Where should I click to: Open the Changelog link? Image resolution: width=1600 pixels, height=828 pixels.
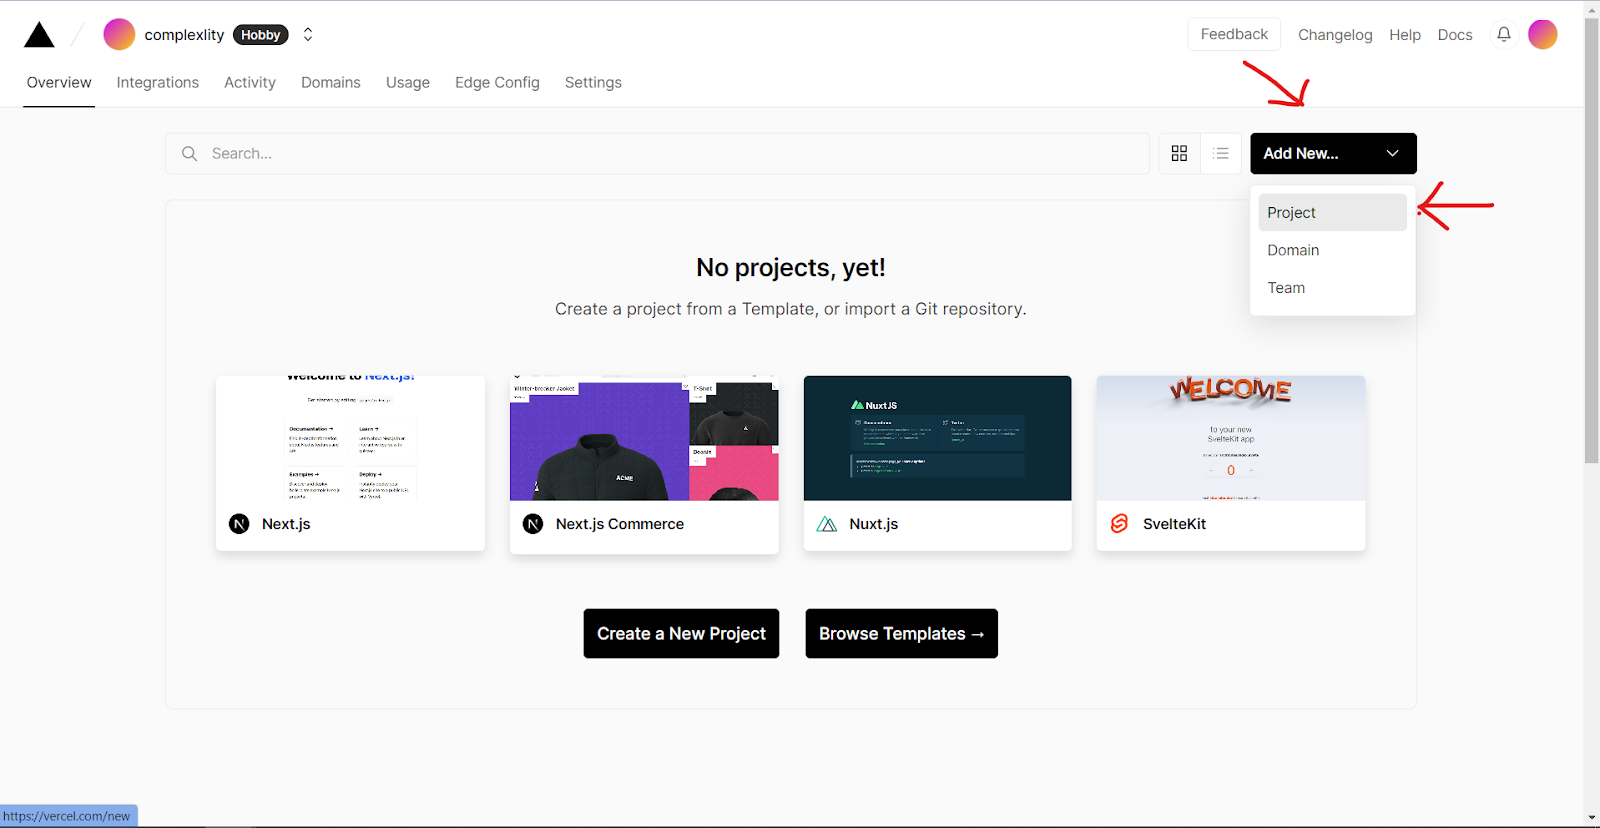click(x=1335, y=35)
